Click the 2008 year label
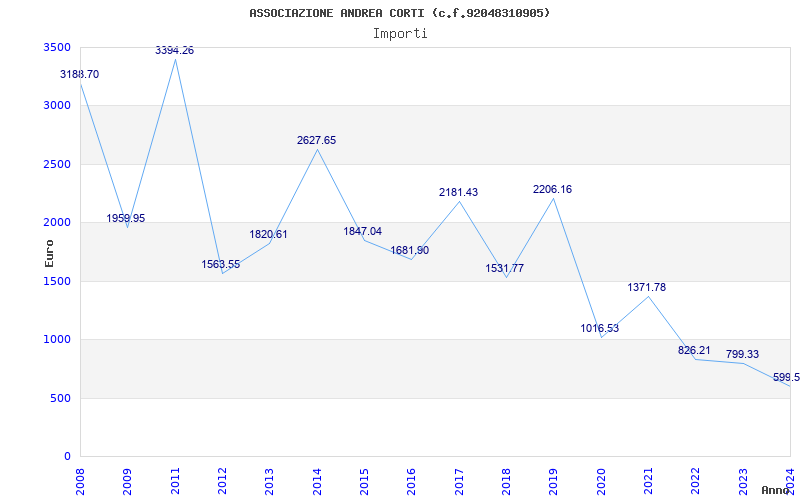Image resolution: width=800 pixels, height=500 pixels. tap(80, 481)
